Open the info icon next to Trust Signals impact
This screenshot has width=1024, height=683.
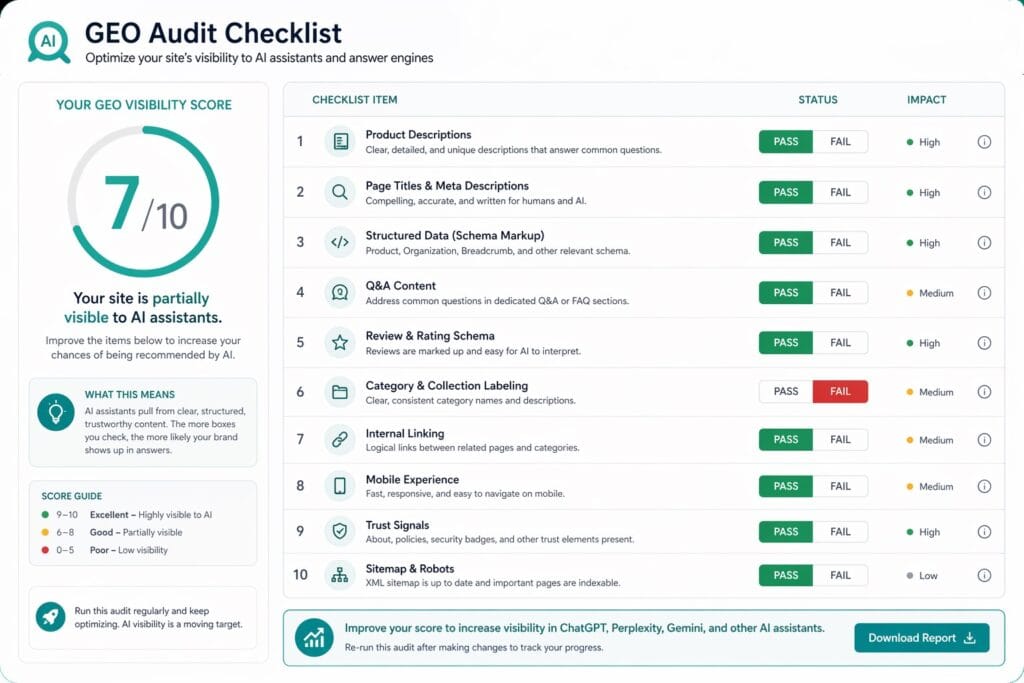coord(984,531)
